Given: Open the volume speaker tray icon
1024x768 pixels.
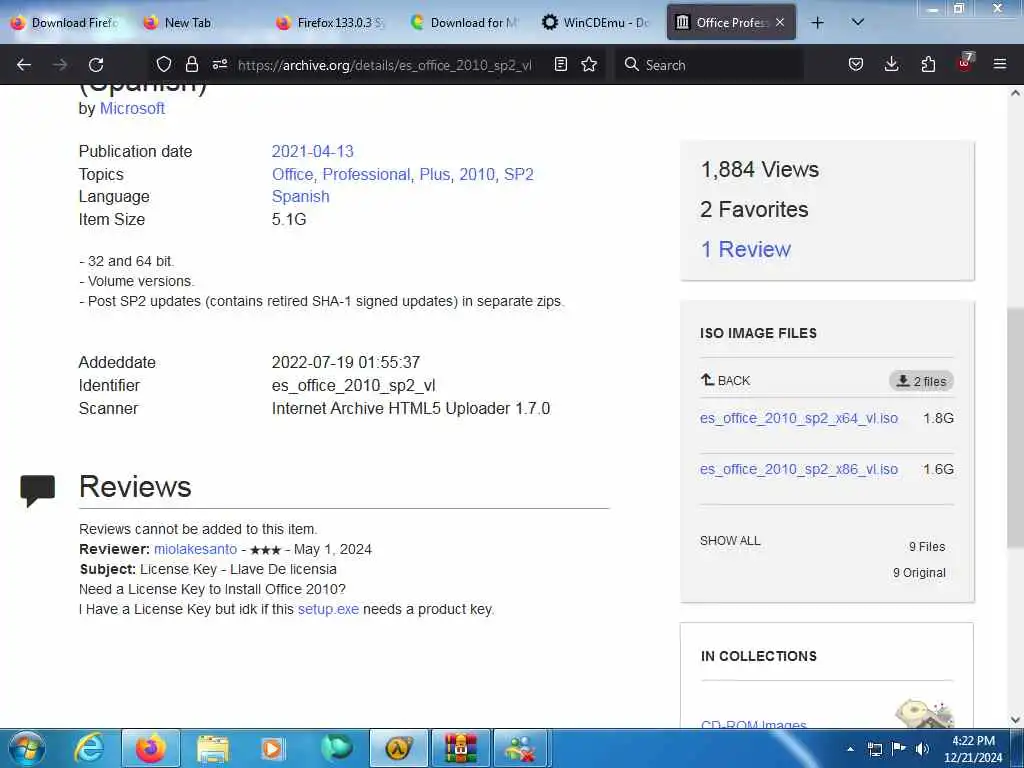Looking at the screenshot, I should tap(922, 749).
